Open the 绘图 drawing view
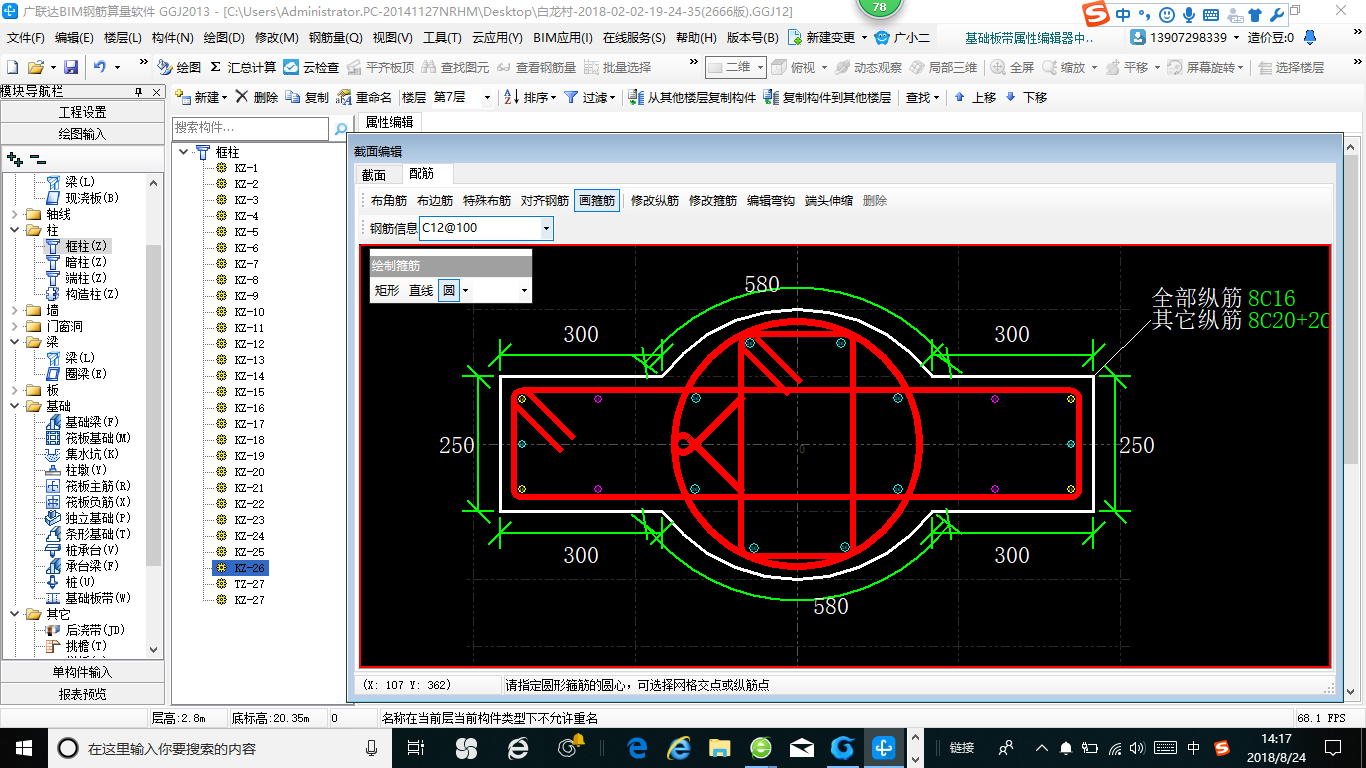Viewport: 1366px width, 768px height. 179,67
